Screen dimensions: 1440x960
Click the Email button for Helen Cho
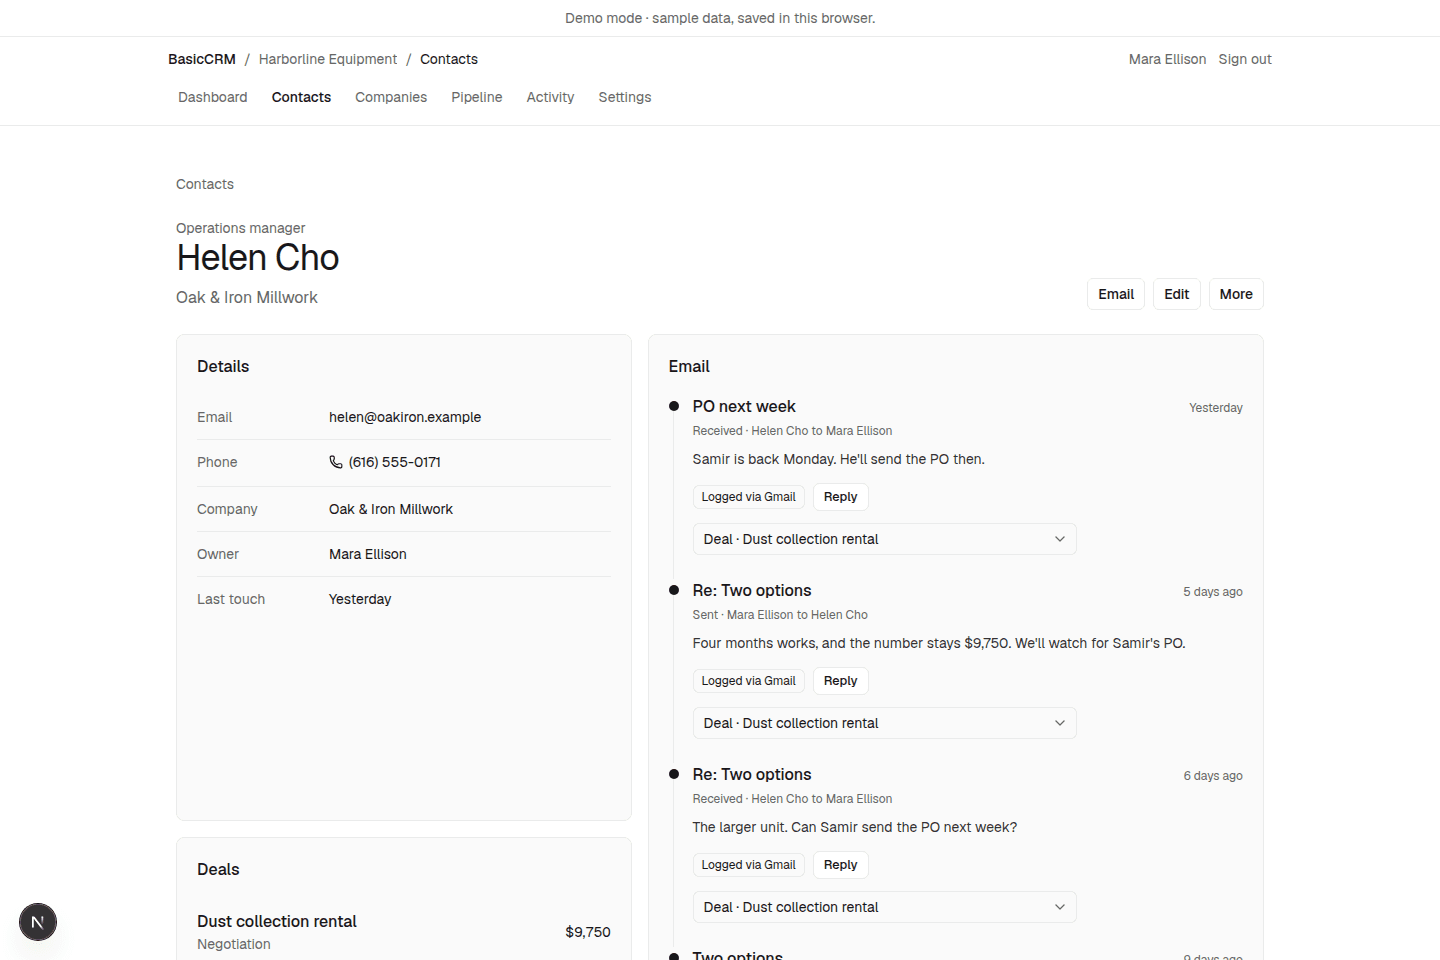coord(1116,294)
